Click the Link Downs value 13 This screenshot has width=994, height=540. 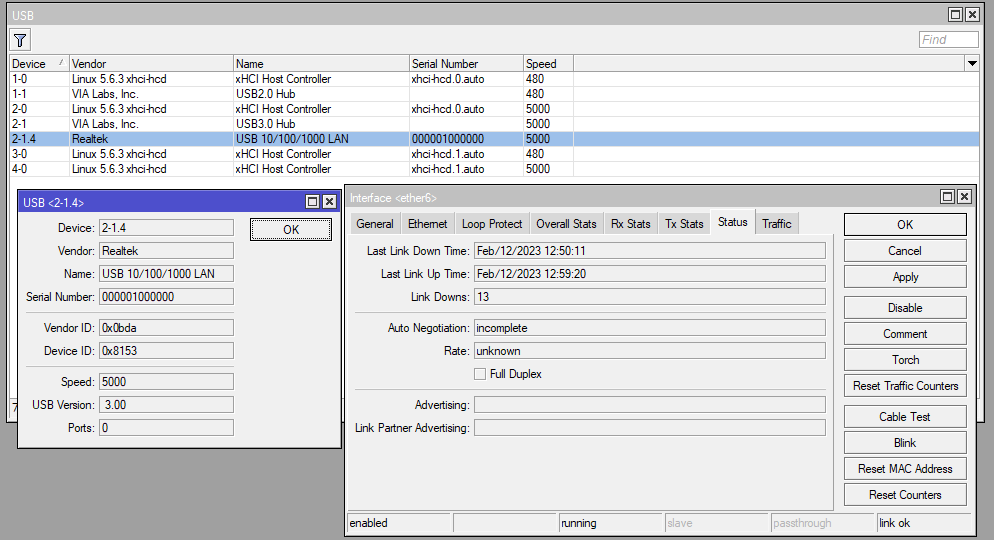(x=650, y=297)
